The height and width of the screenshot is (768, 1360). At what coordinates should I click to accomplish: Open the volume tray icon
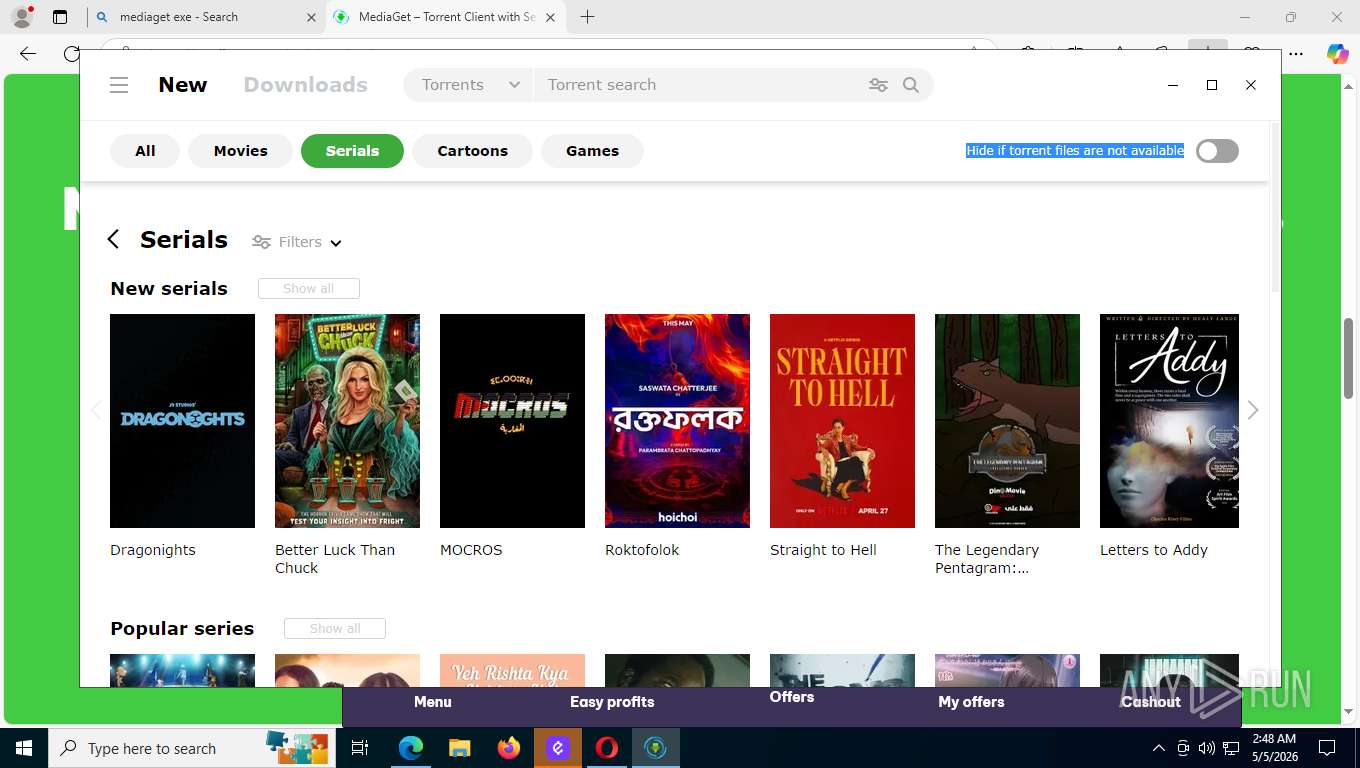(1207, 748)
